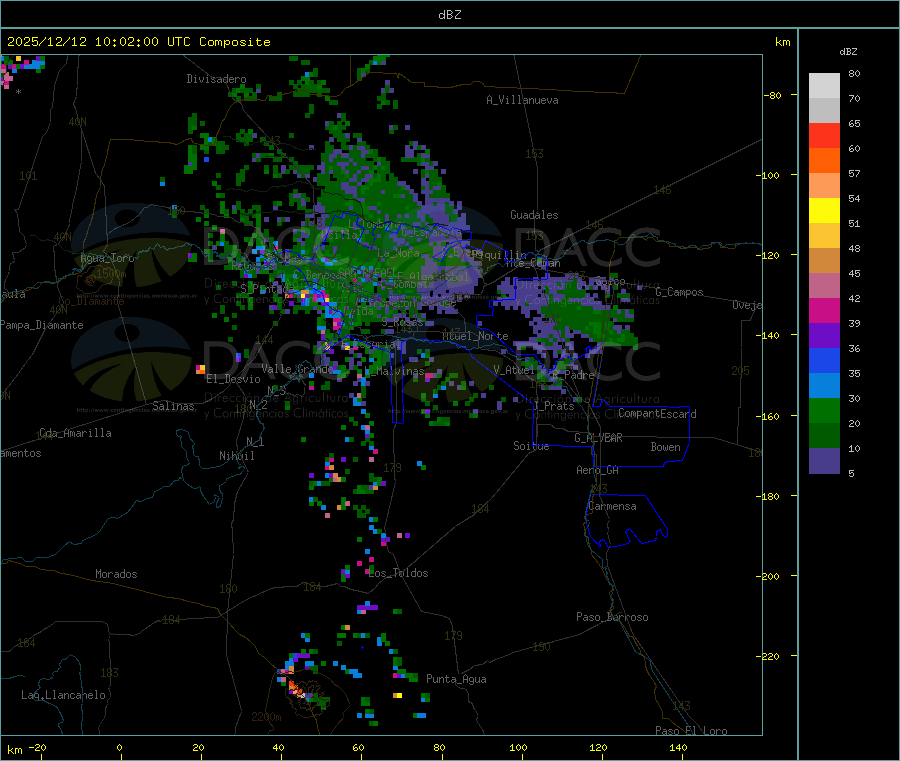Select the red 60 dBZ legend swatch
Image resolution: width=900 pixels, height=761 pixels.
click(824, 135)
